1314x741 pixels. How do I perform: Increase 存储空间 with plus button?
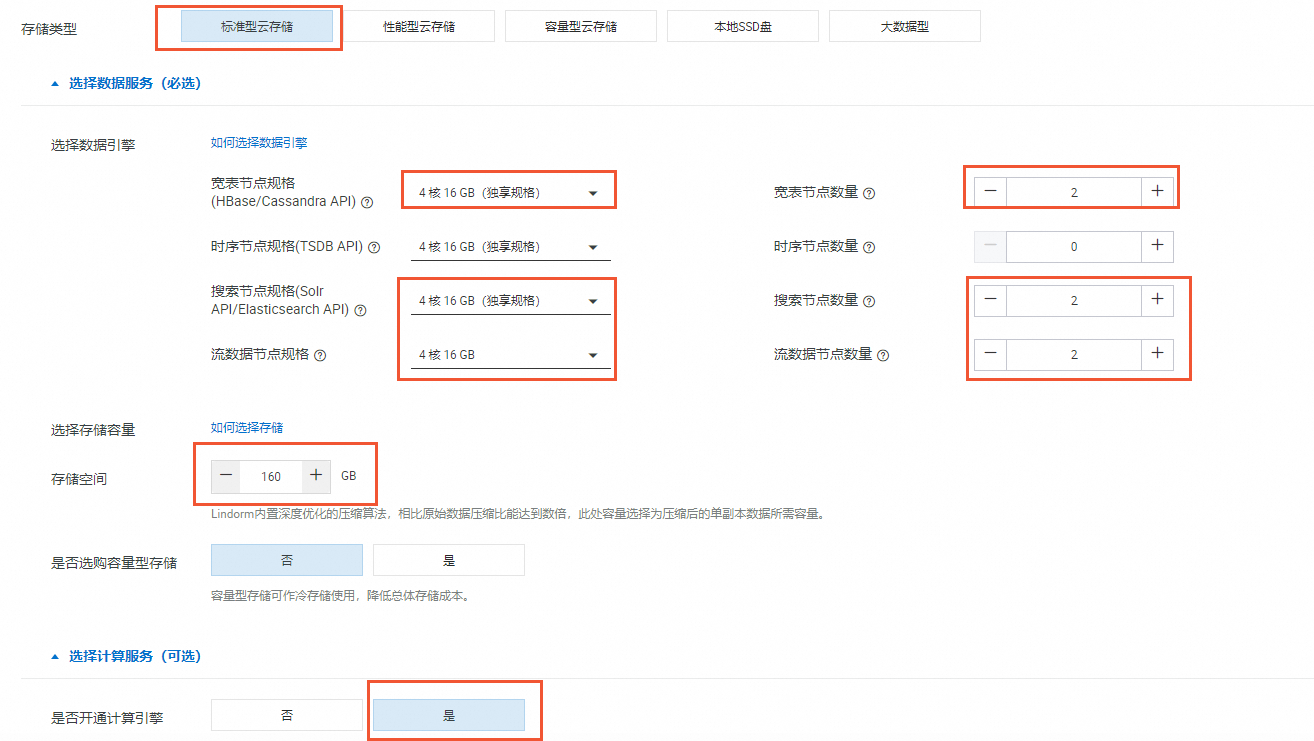coord(316,476)
